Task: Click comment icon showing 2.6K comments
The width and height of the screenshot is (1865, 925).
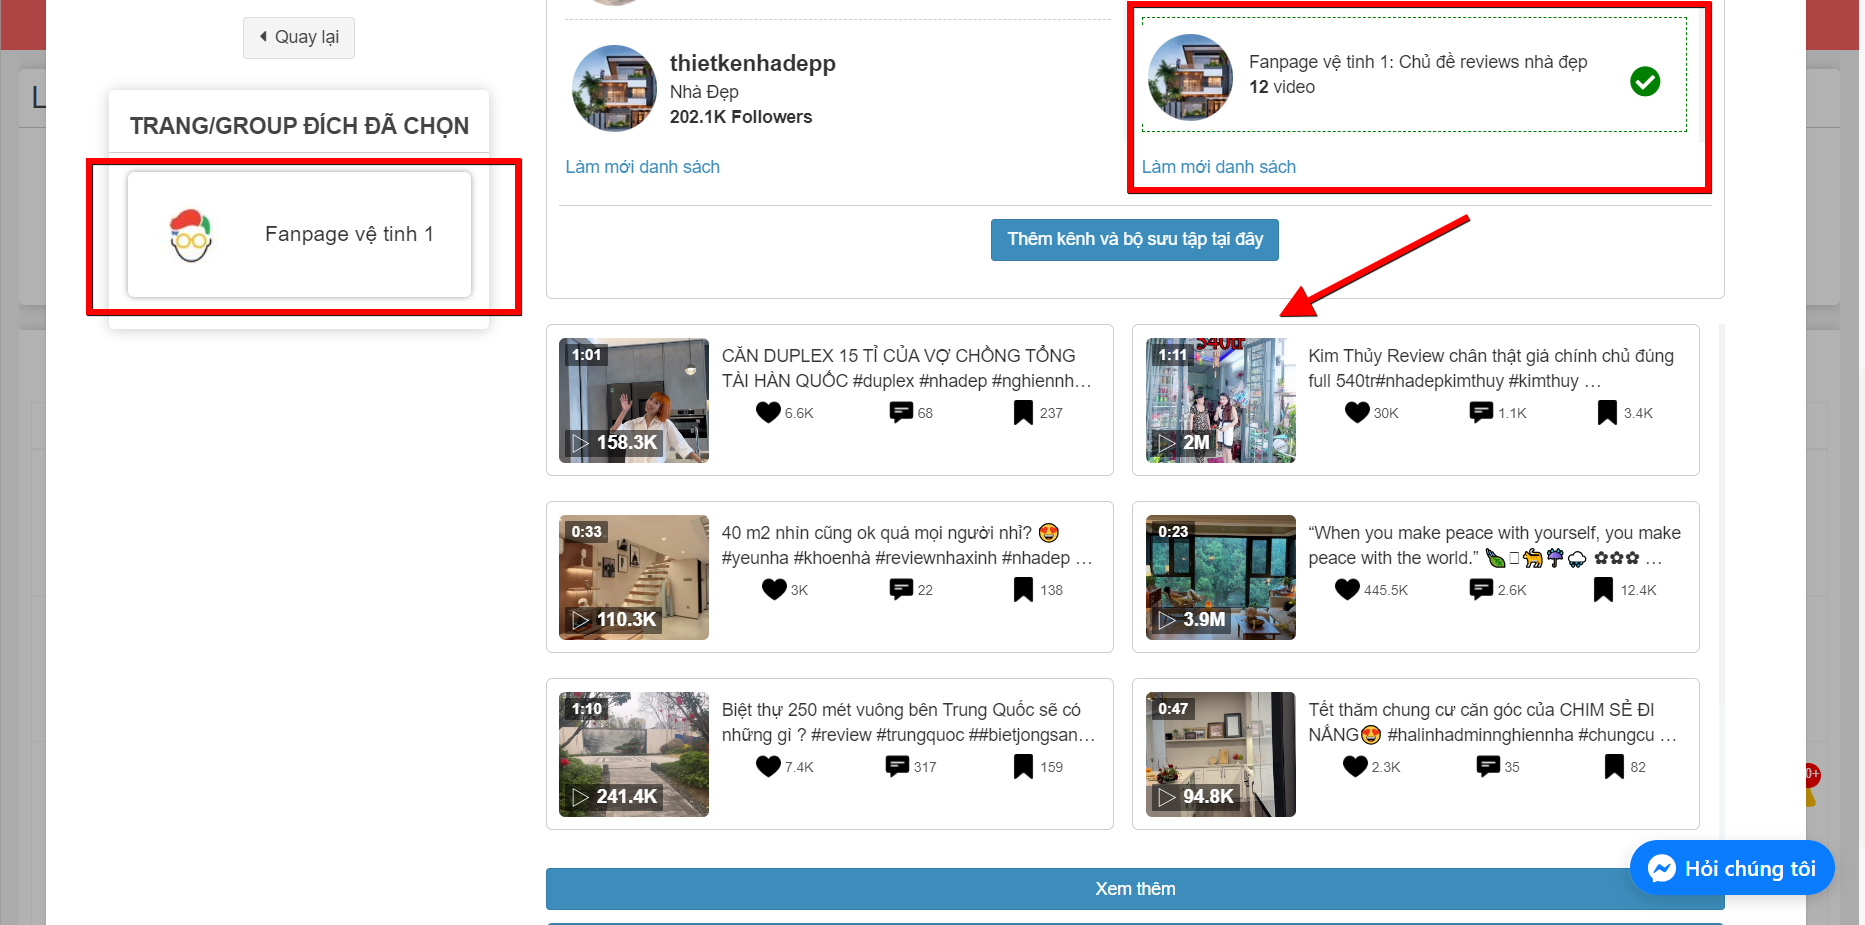Action: [1481, 589]
